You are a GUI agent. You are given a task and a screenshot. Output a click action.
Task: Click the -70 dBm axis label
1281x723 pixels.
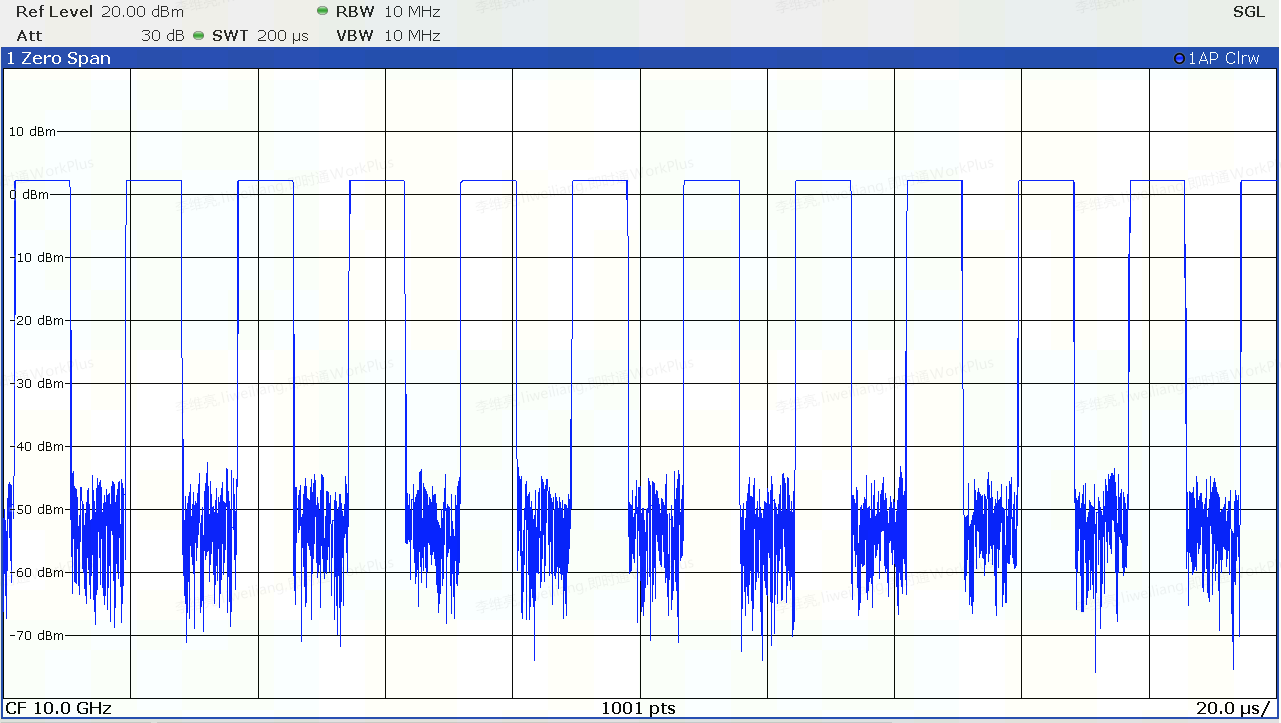35,635
